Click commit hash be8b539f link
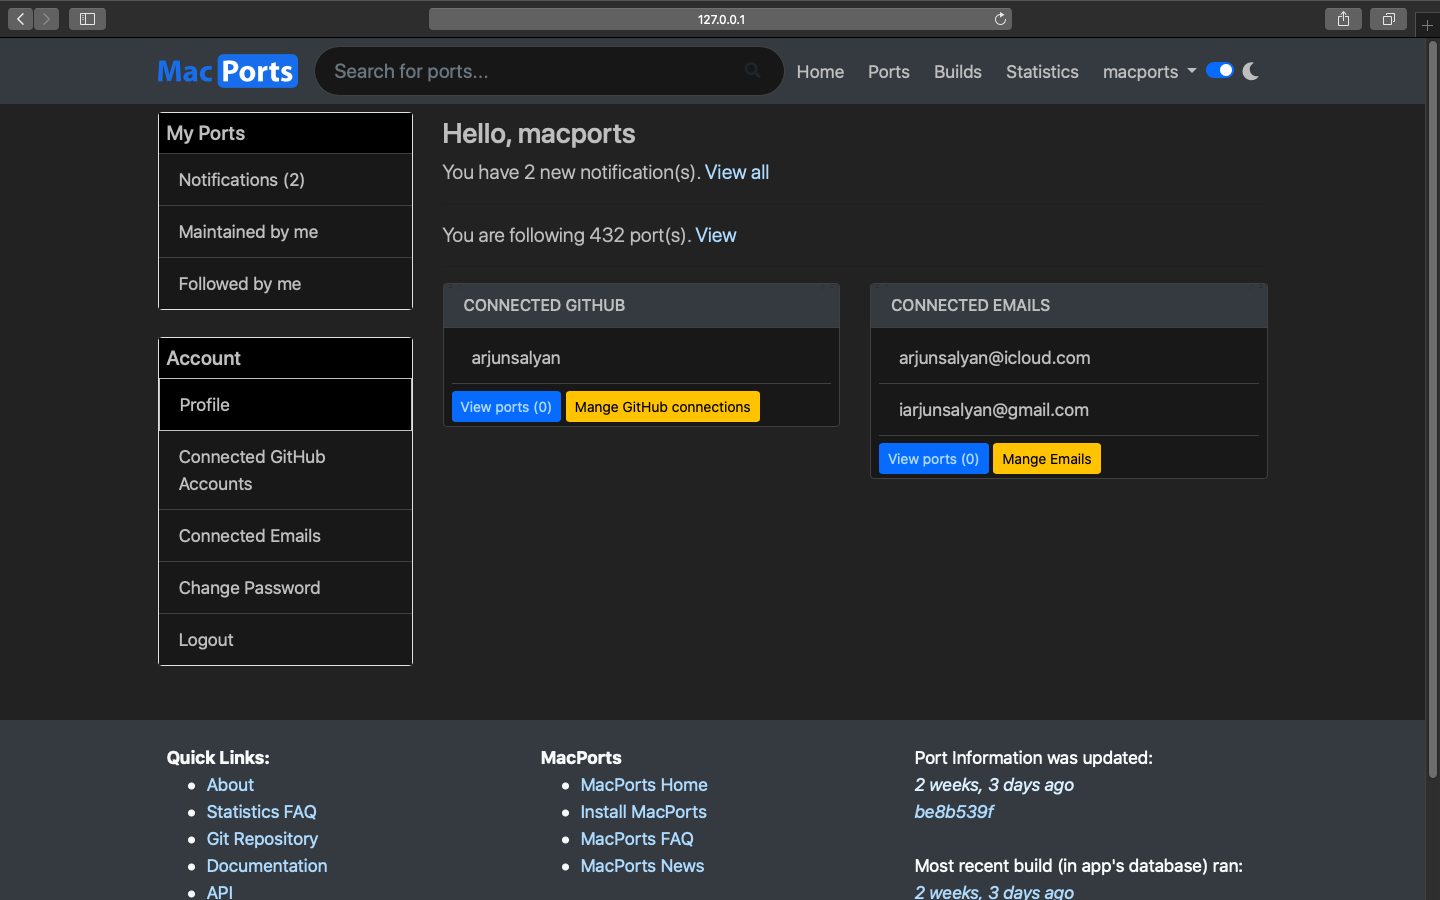 954,812
